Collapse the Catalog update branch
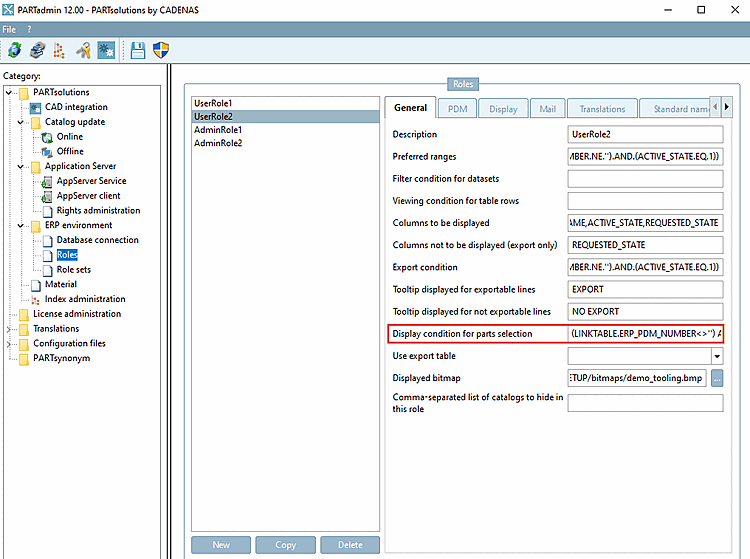The width and height of the screenshot is (750, 559). coord(21,122)
